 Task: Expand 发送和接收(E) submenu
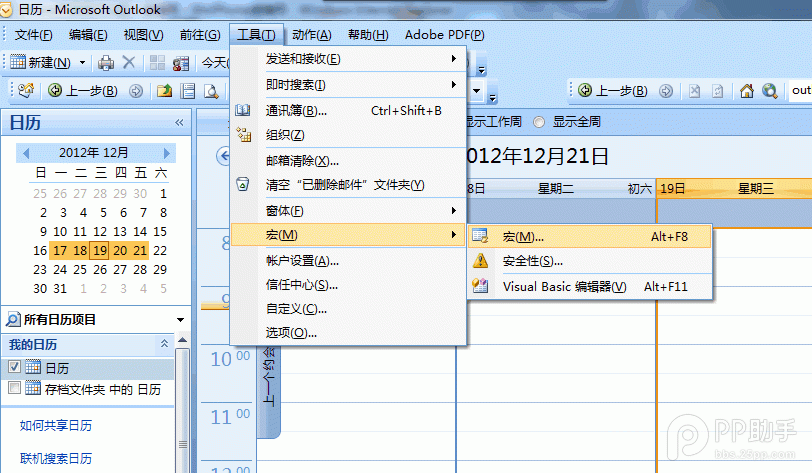coord(348,59)
